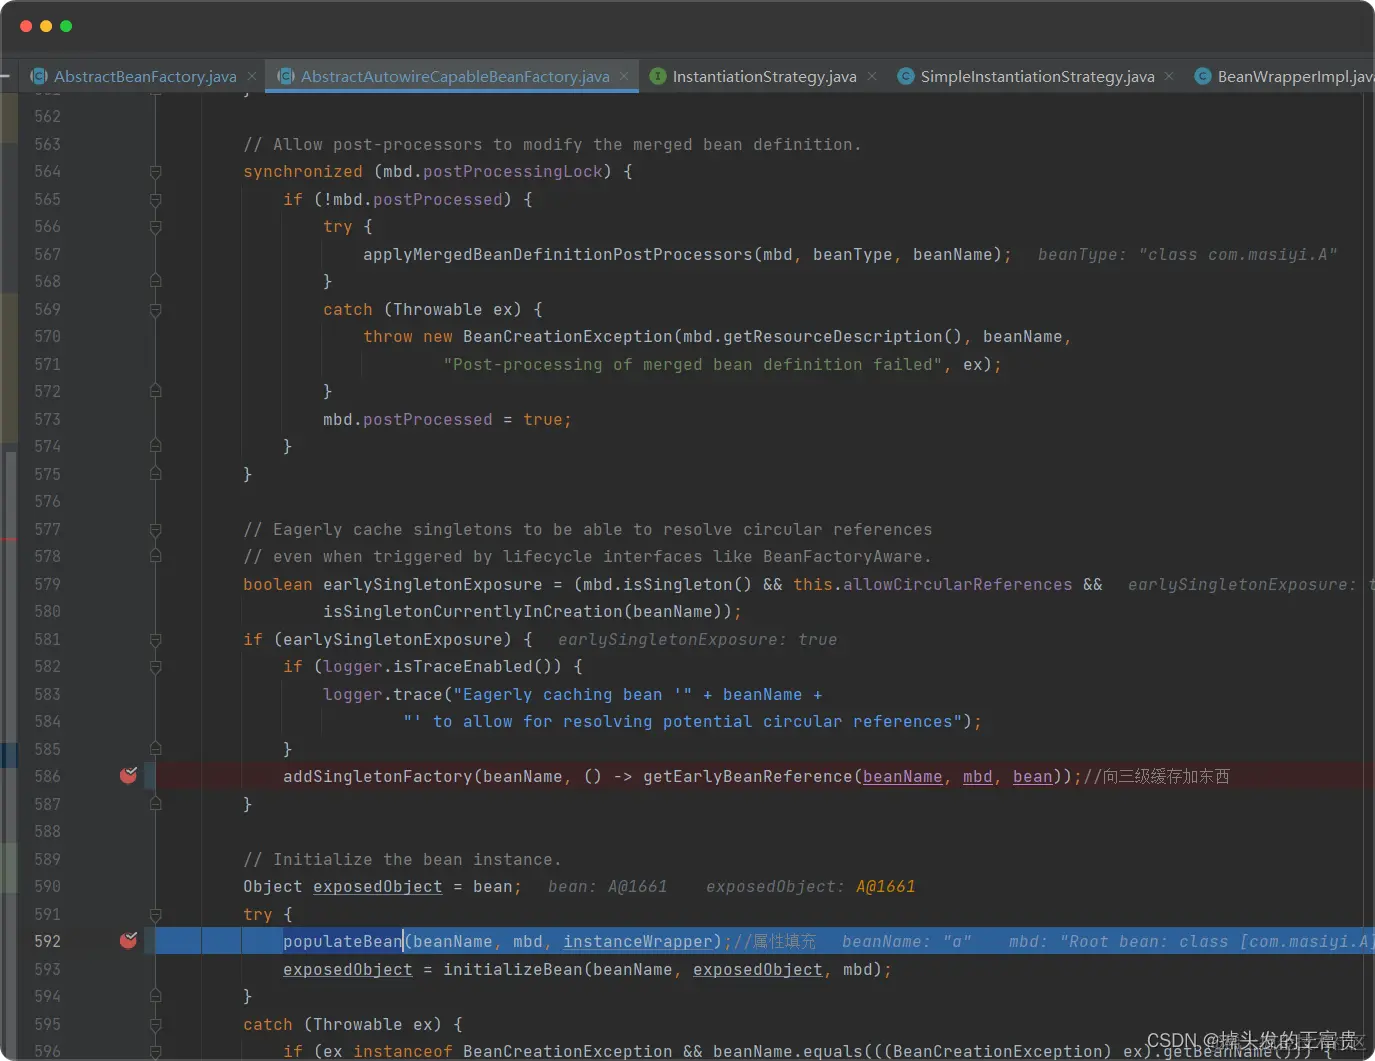This screenshot has width=1375, height=1061.
Task: Collapse the catch block at line 595
Action: point(155,1025)
